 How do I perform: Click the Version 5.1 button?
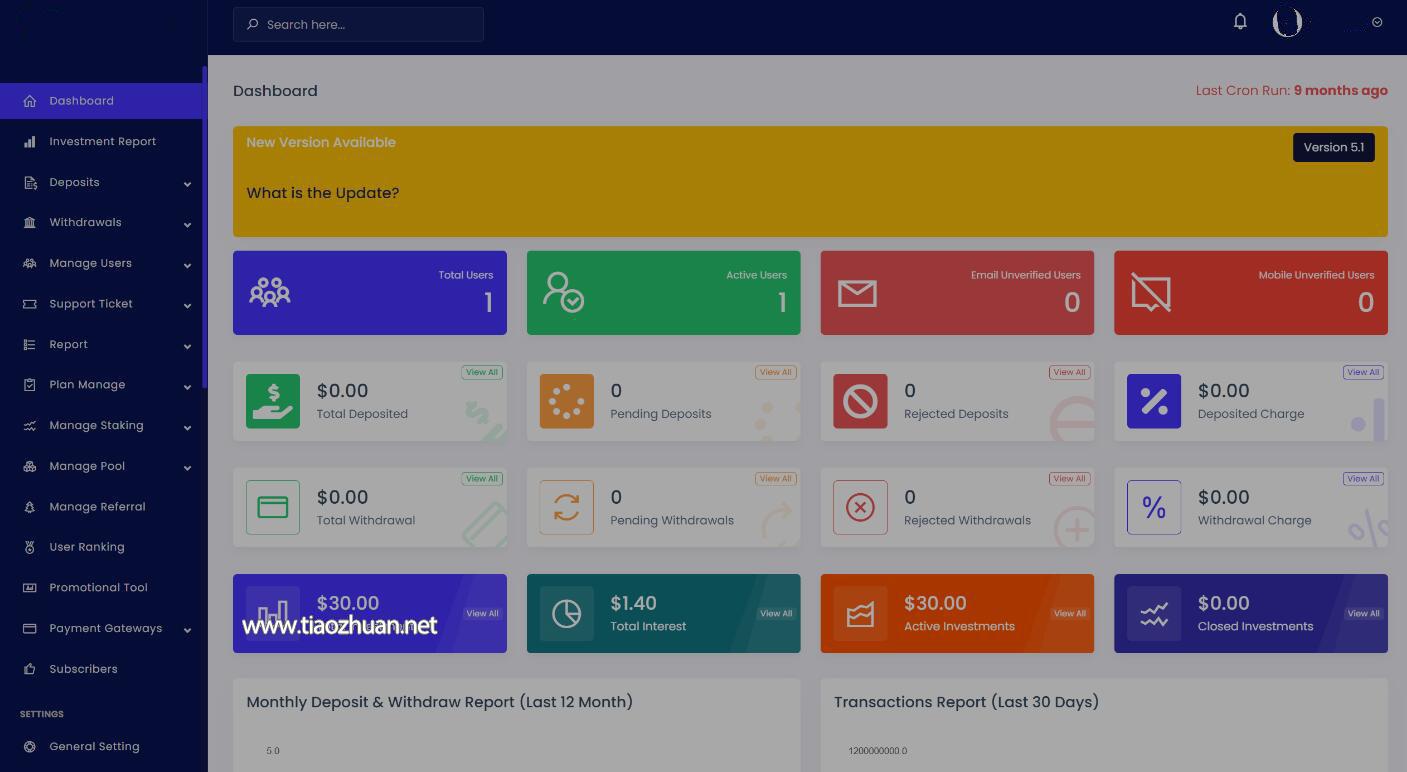(x=1333, y=147)
